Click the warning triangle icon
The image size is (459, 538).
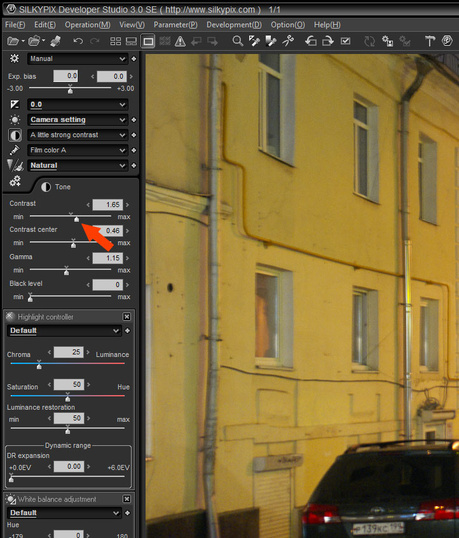180,42
